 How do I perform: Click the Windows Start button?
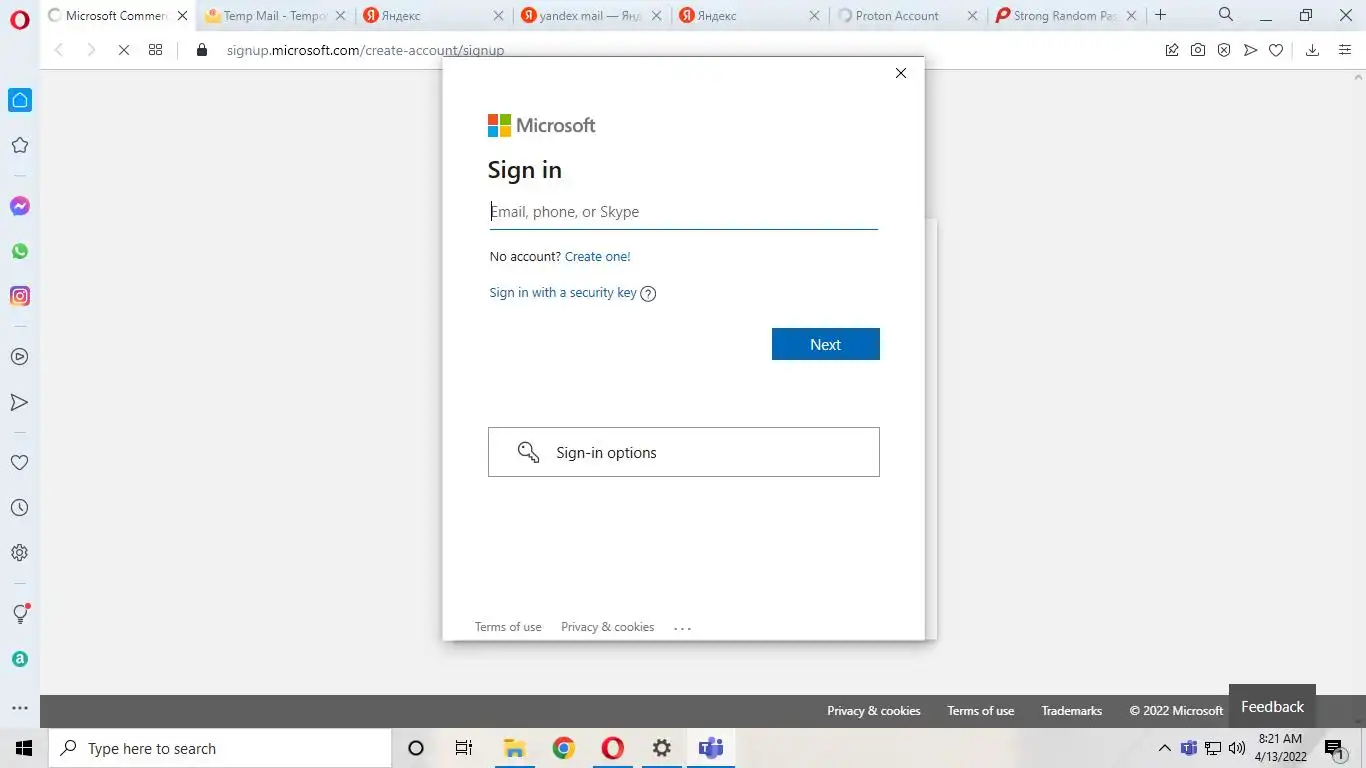[24, 748]
